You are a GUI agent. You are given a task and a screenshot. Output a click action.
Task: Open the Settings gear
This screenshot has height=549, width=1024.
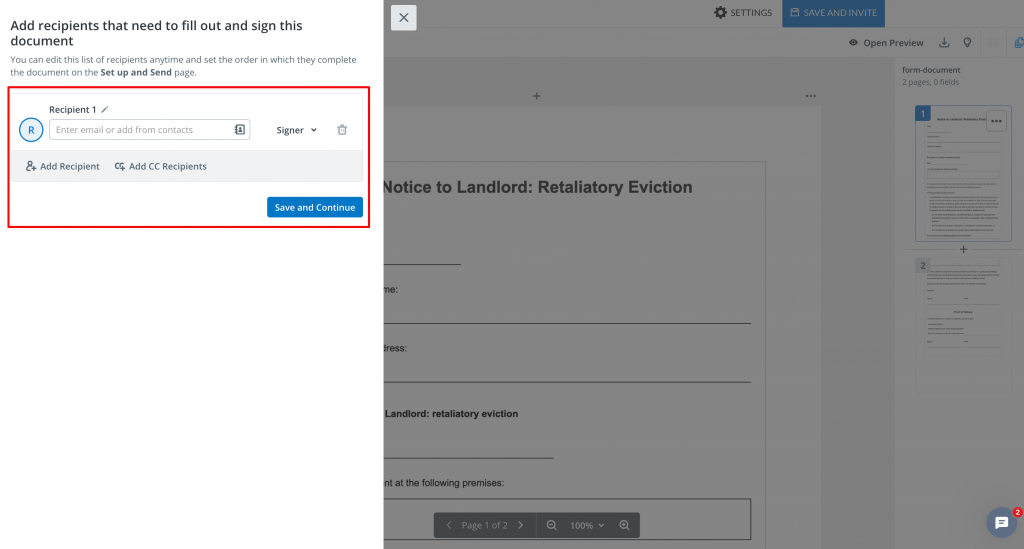[x=743, y=12]
